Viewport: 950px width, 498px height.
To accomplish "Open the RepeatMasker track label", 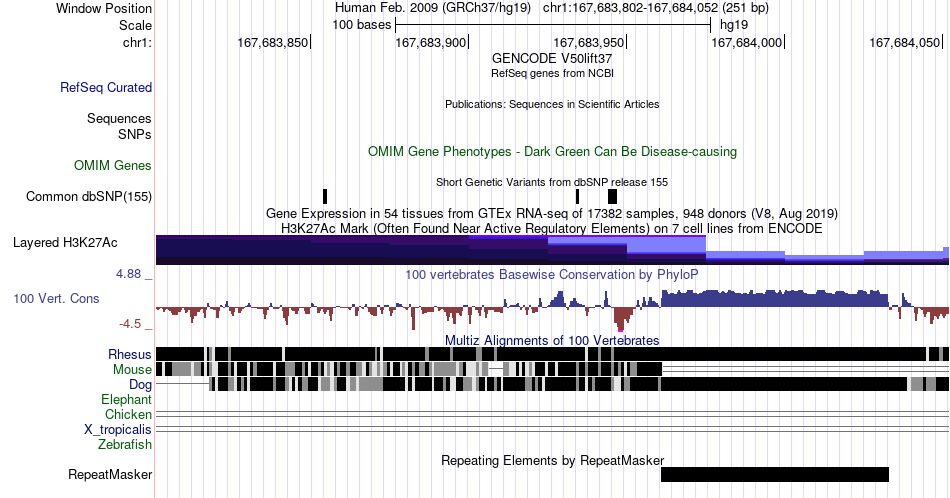I will 110,474.
